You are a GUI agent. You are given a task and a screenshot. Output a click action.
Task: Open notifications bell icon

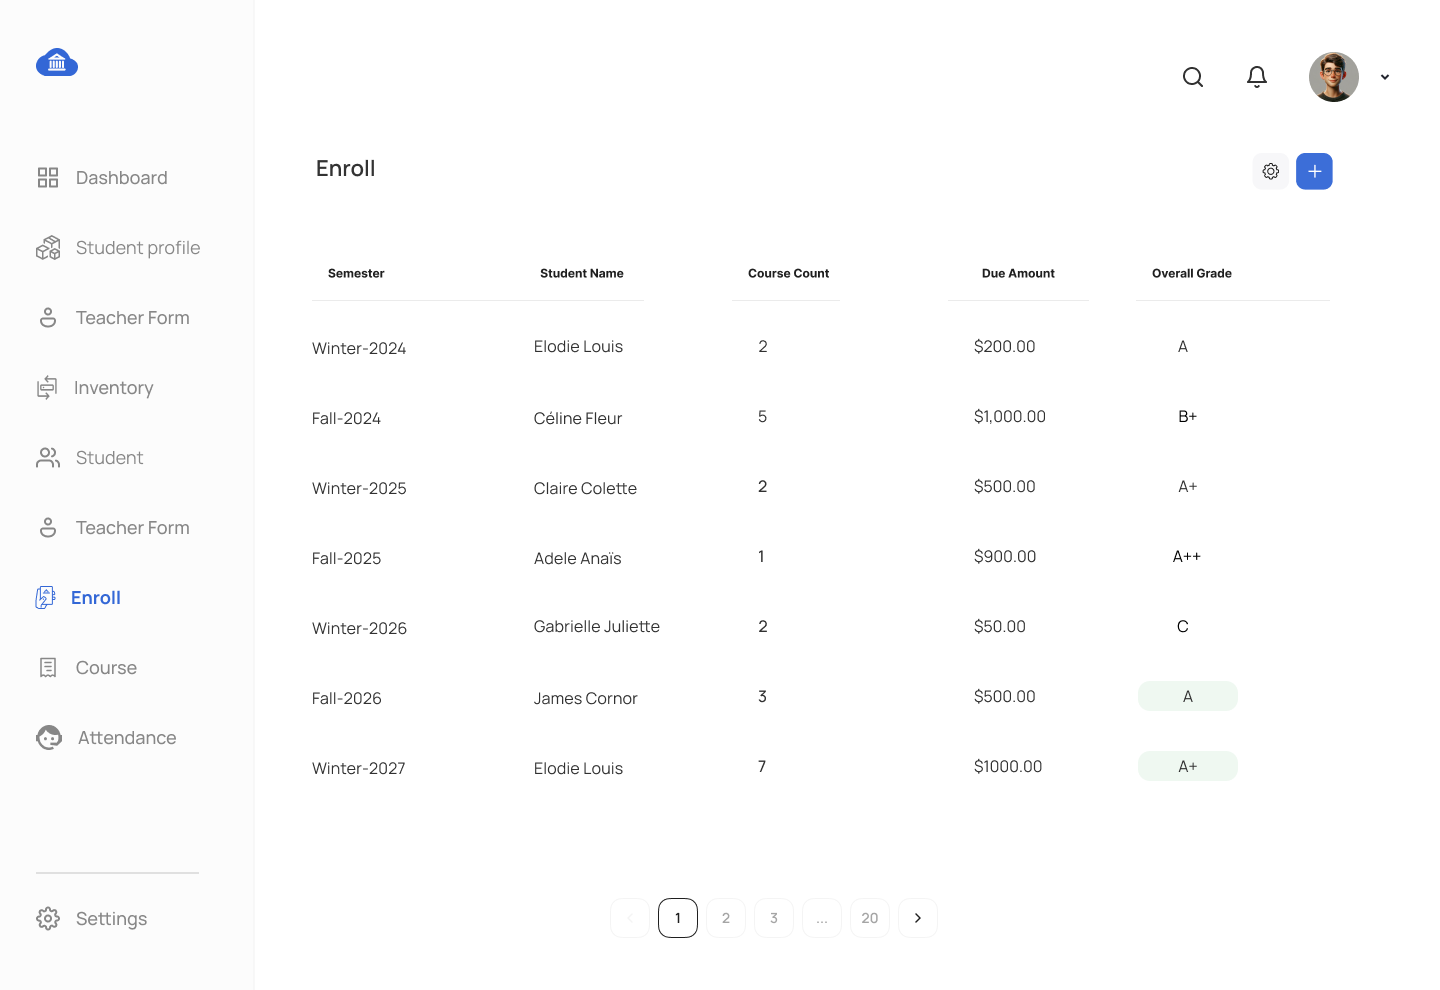[1257, 77]
